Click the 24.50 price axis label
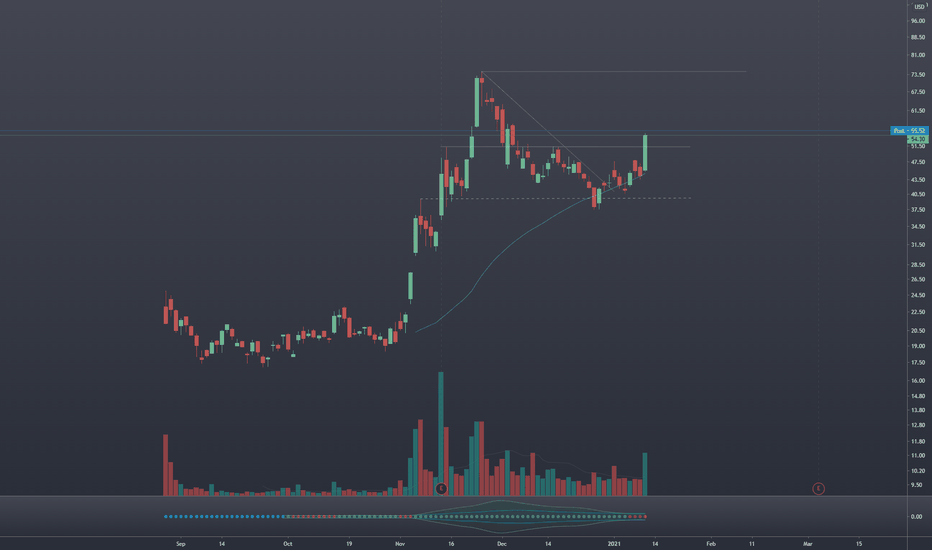 click(918, 295)
